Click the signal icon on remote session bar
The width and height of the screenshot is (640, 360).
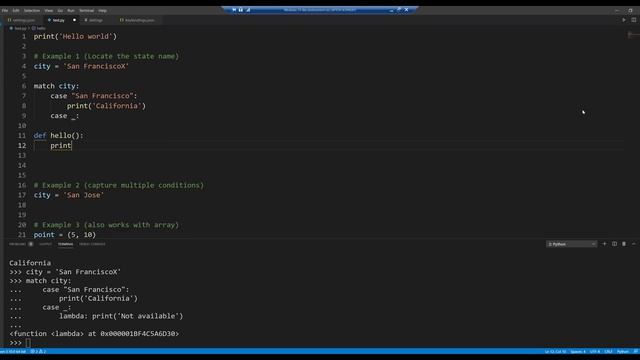click(248, 10)
